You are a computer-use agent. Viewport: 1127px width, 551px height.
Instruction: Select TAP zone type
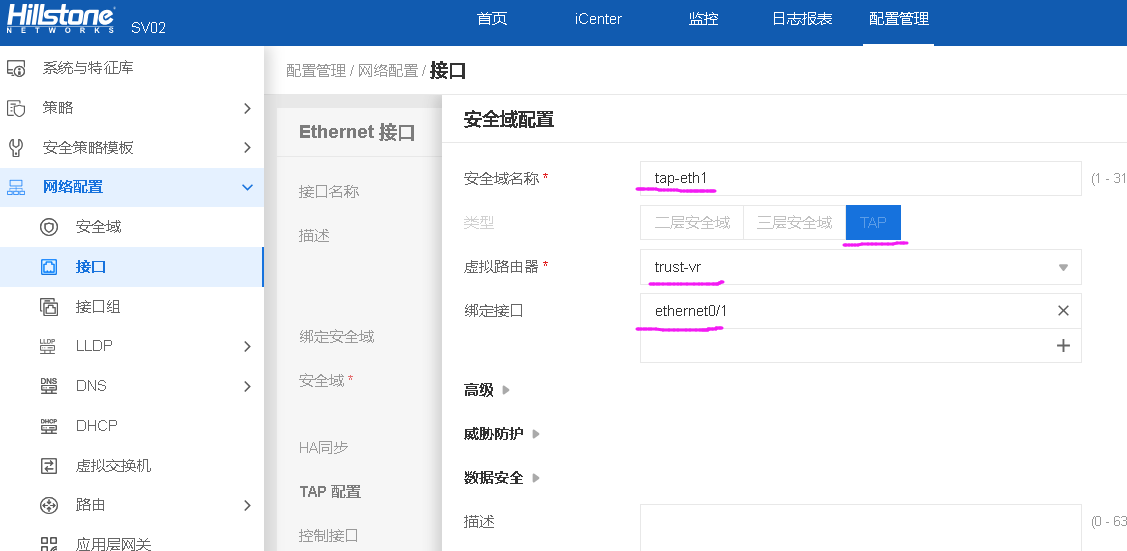click(x=873, y=223)
